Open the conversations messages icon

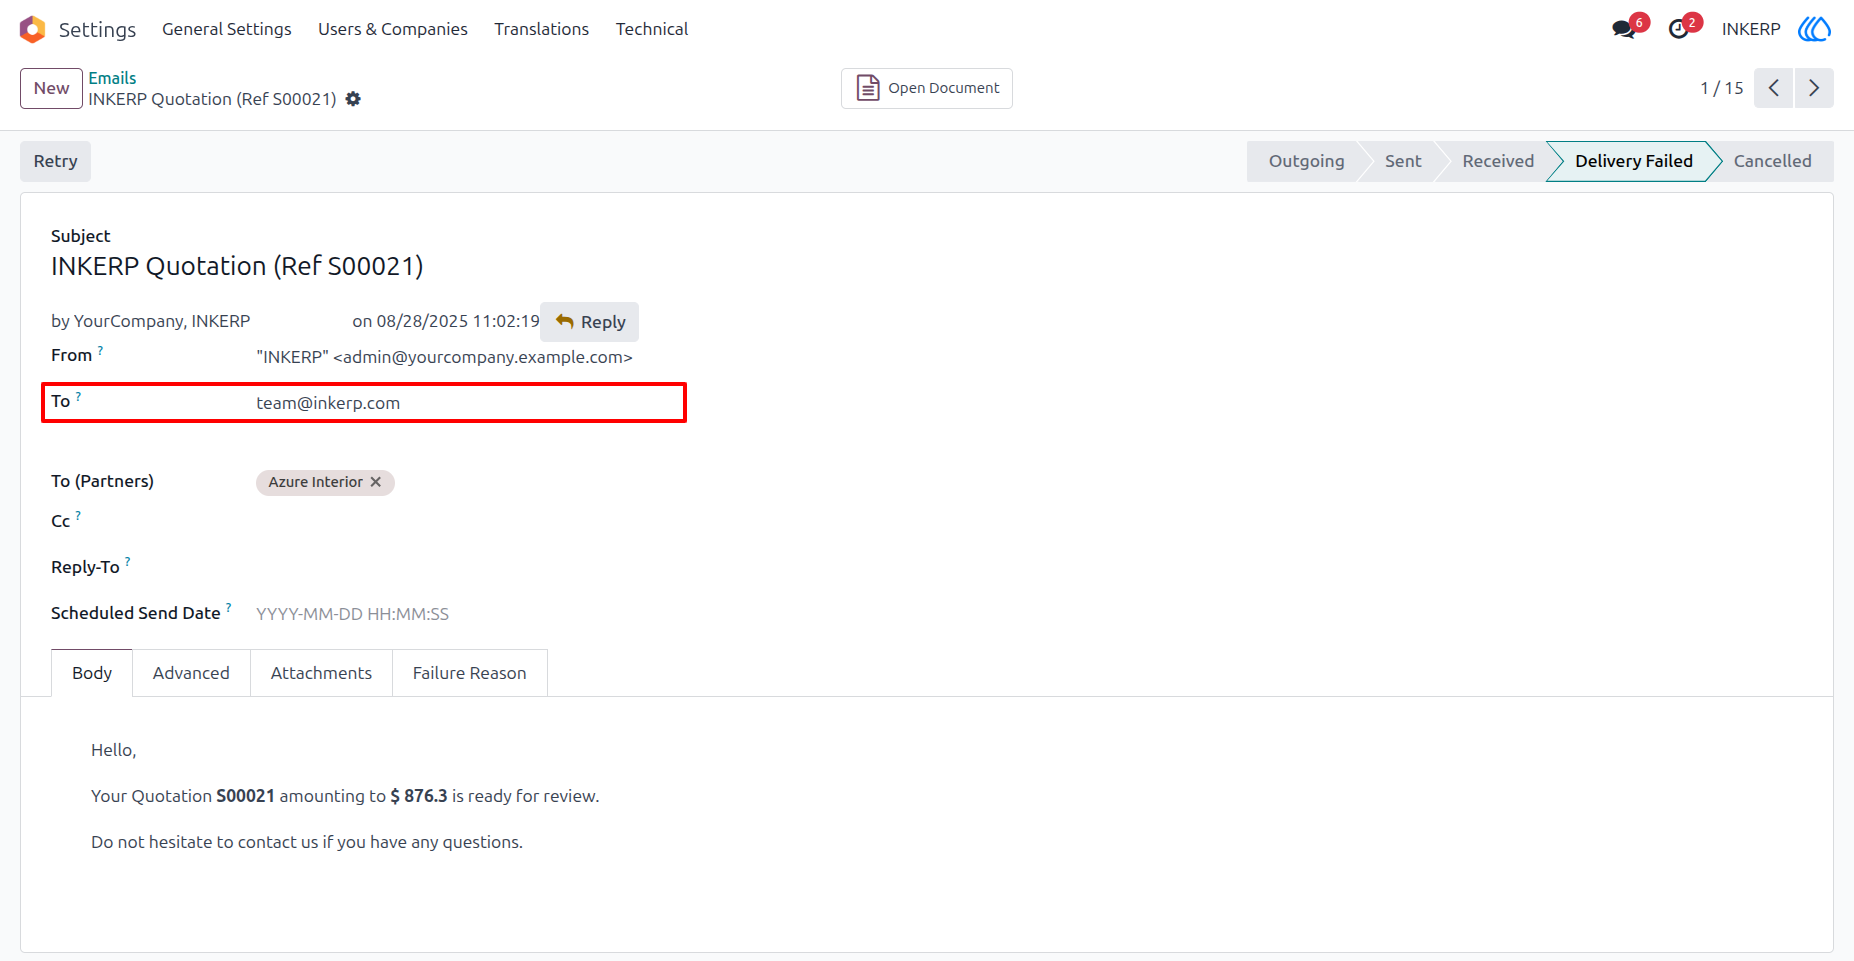point(1624,29)
